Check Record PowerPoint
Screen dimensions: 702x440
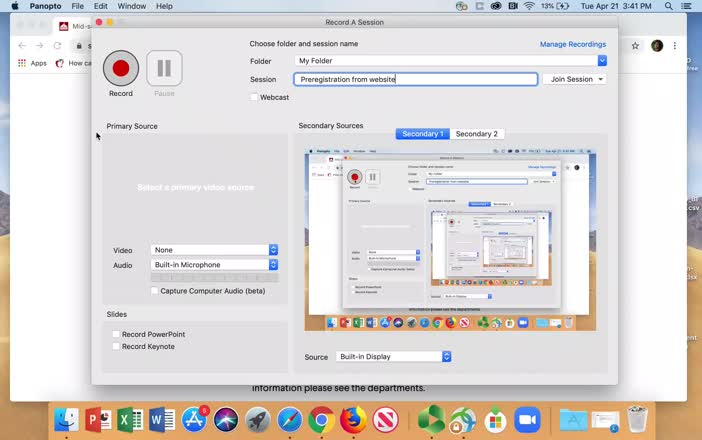point(116,334)
